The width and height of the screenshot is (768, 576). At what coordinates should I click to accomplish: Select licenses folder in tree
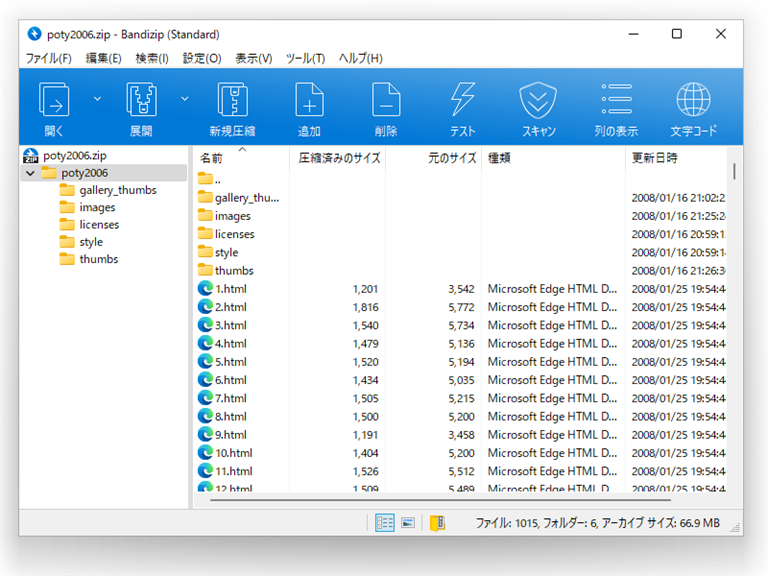99,224
